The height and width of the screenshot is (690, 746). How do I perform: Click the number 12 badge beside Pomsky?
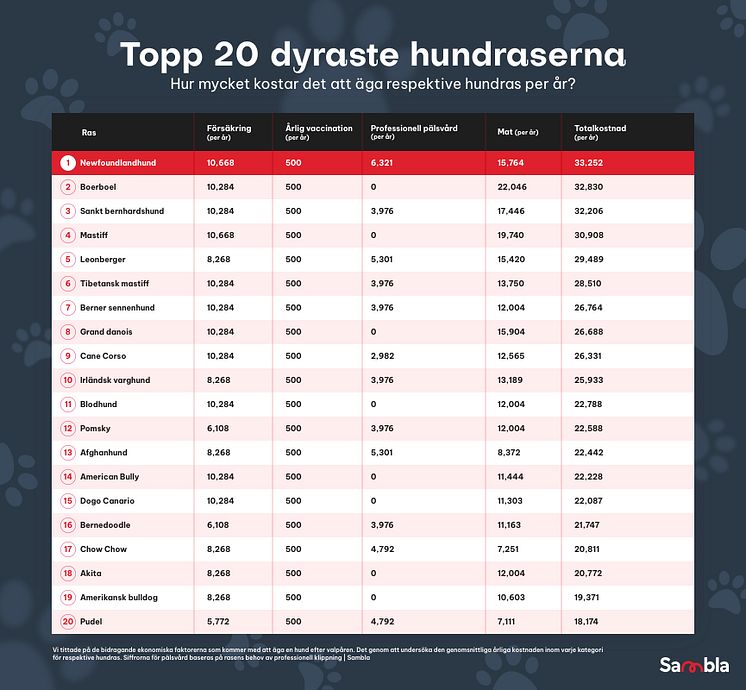click(68, 428)
